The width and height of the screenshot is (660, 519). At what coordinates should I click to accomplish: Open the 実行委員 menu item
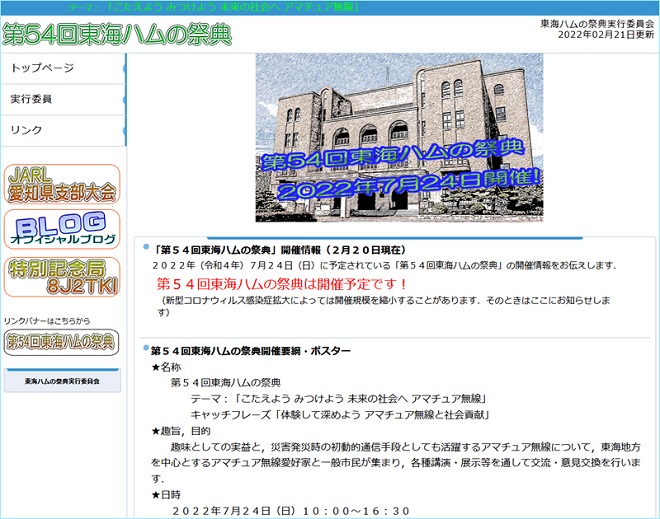click(63, 99)
